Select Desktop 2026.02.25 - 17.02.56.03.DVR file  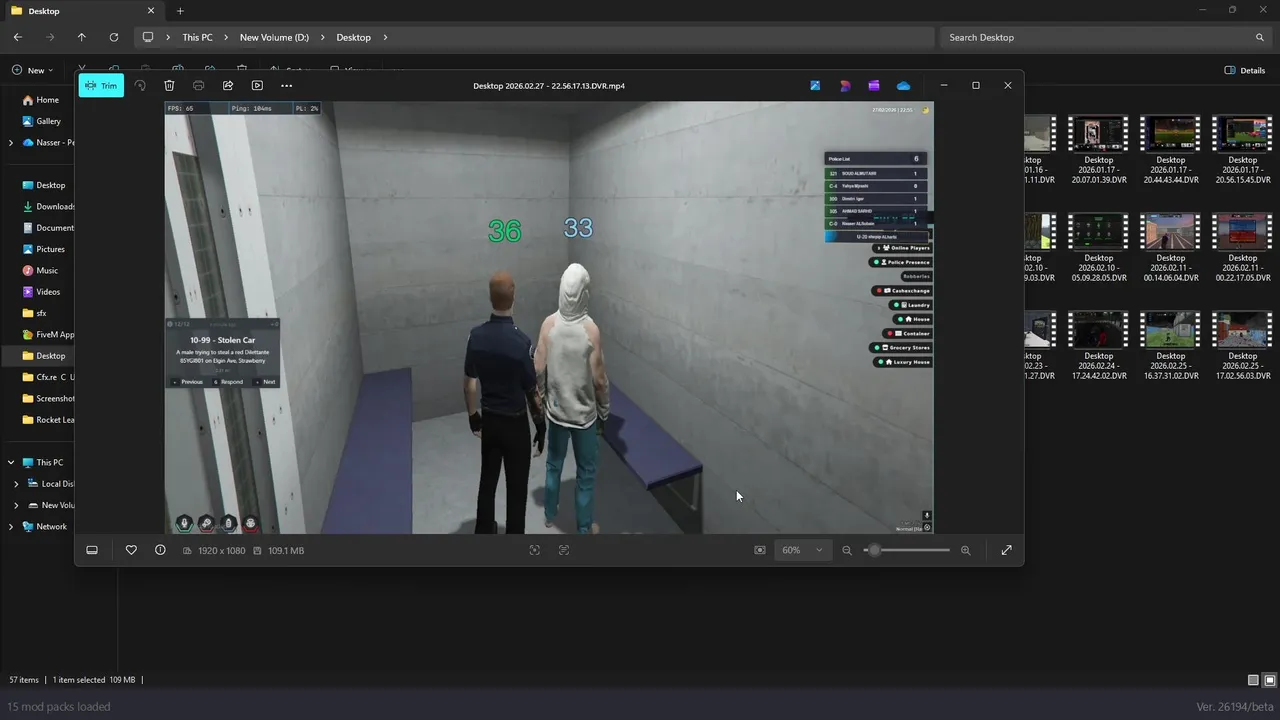(x=1243, y=346)
